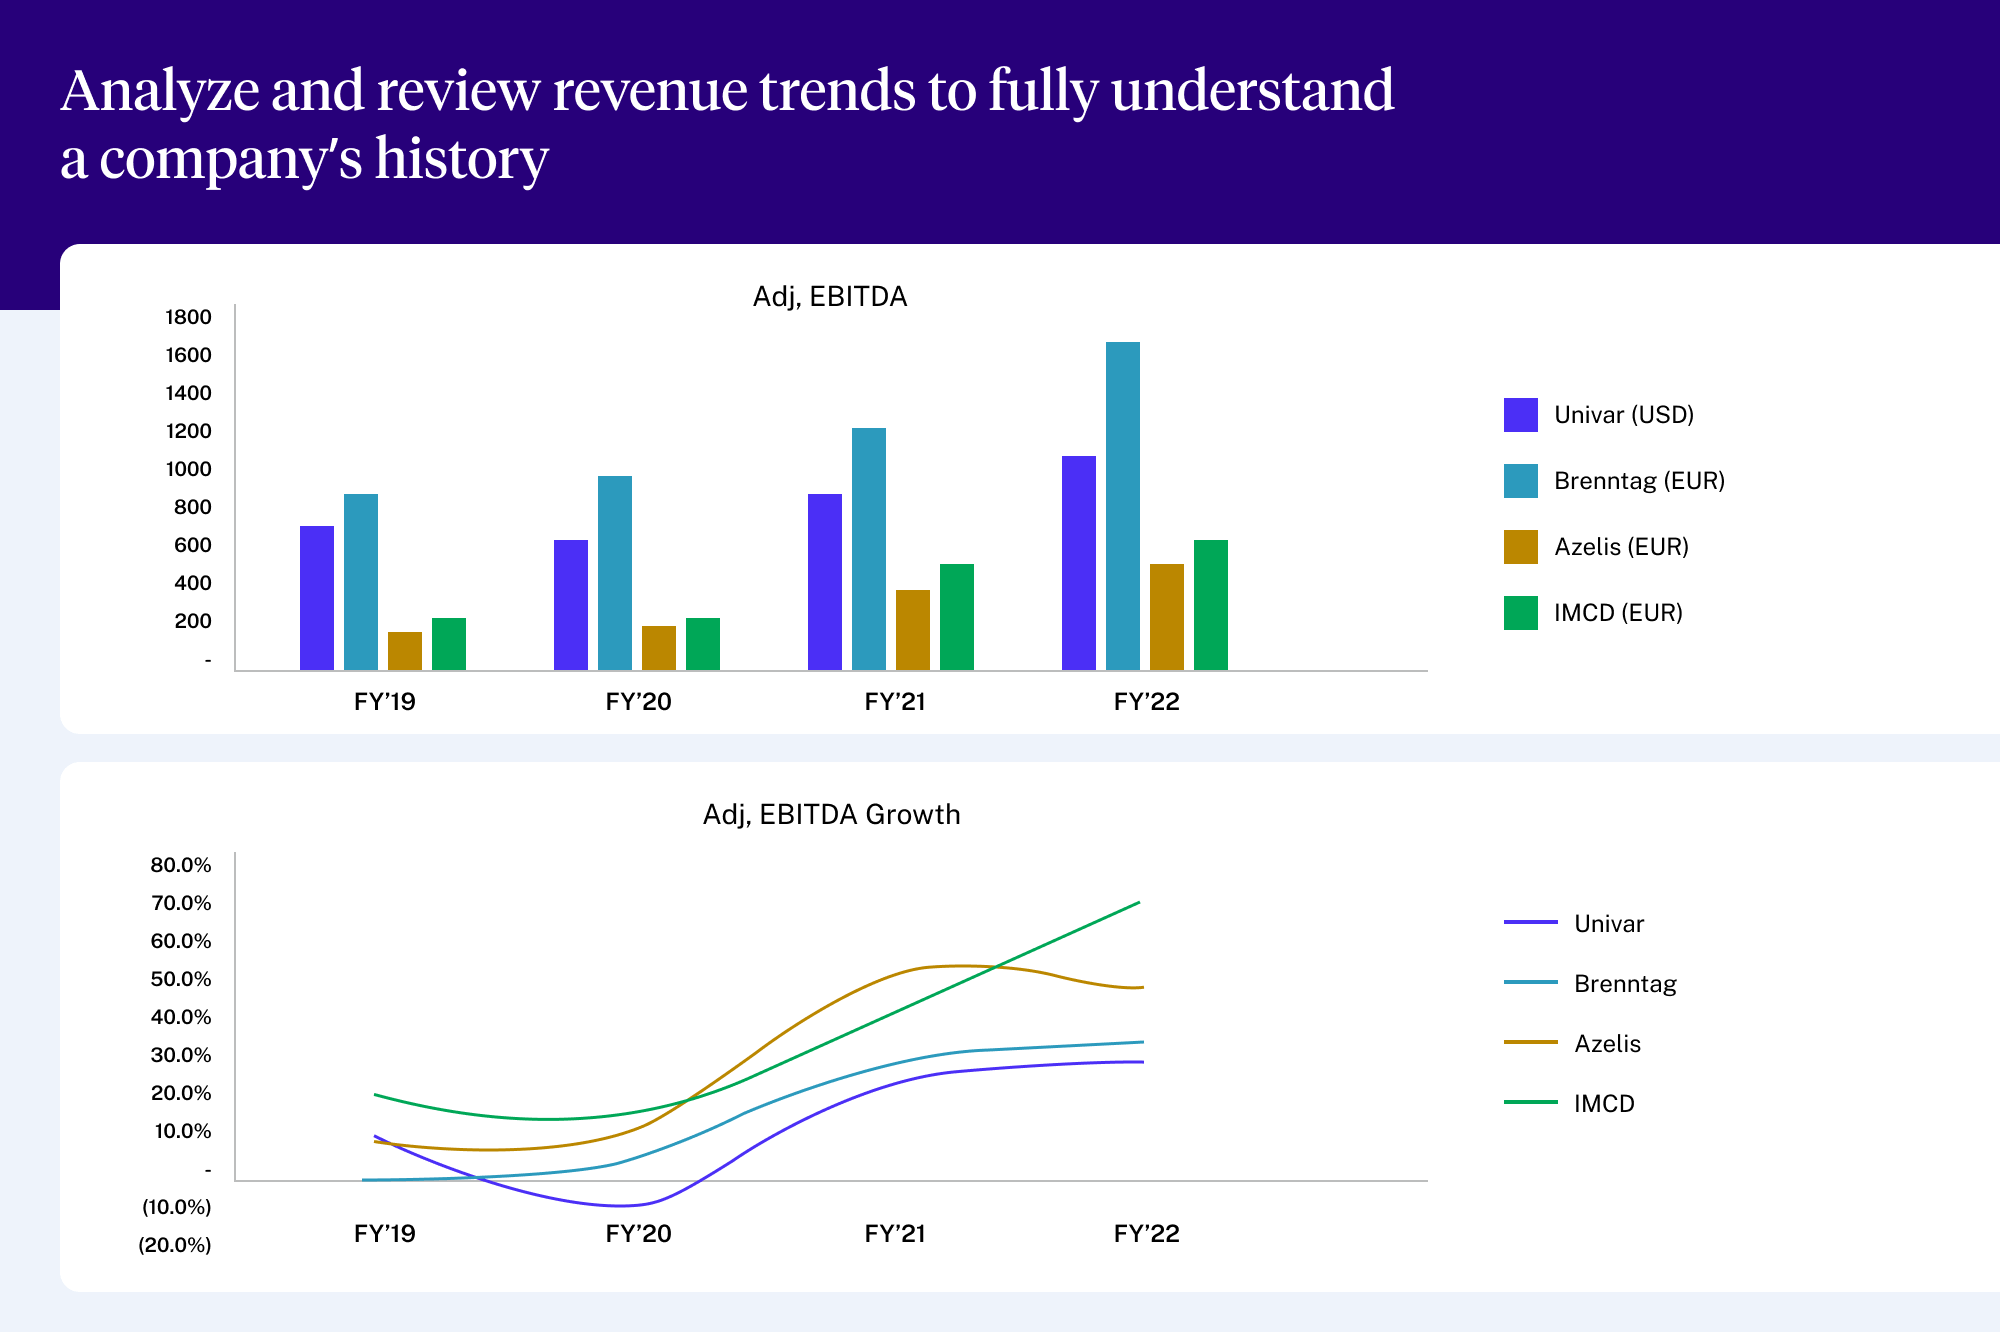Screen dimensions: 2000x1332
Task: Click the Brenntag (EUR) blue legend swatch
Action: [1520, 481]
